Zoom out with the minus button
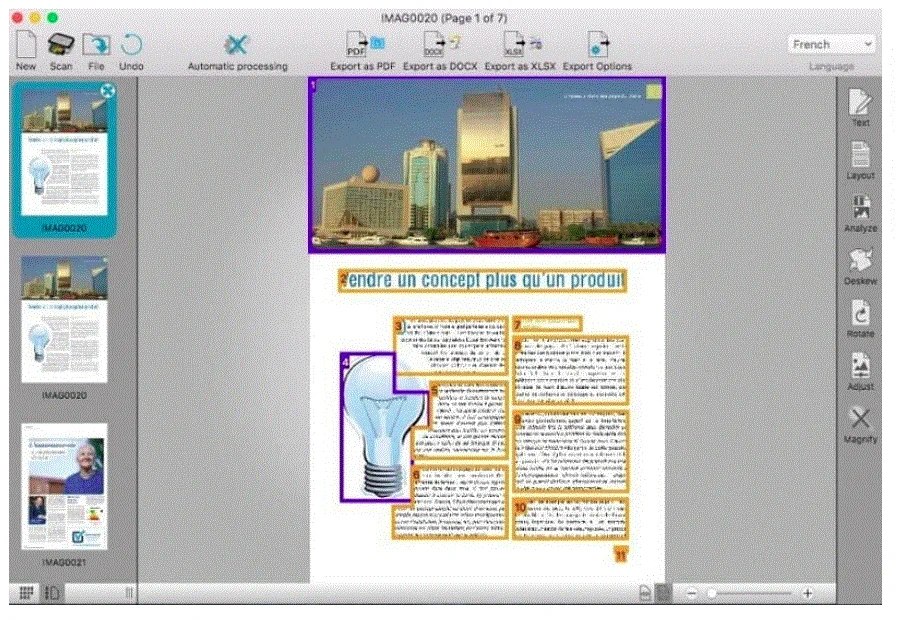Viewport: 897px width, 621px height. pos(691,594)
